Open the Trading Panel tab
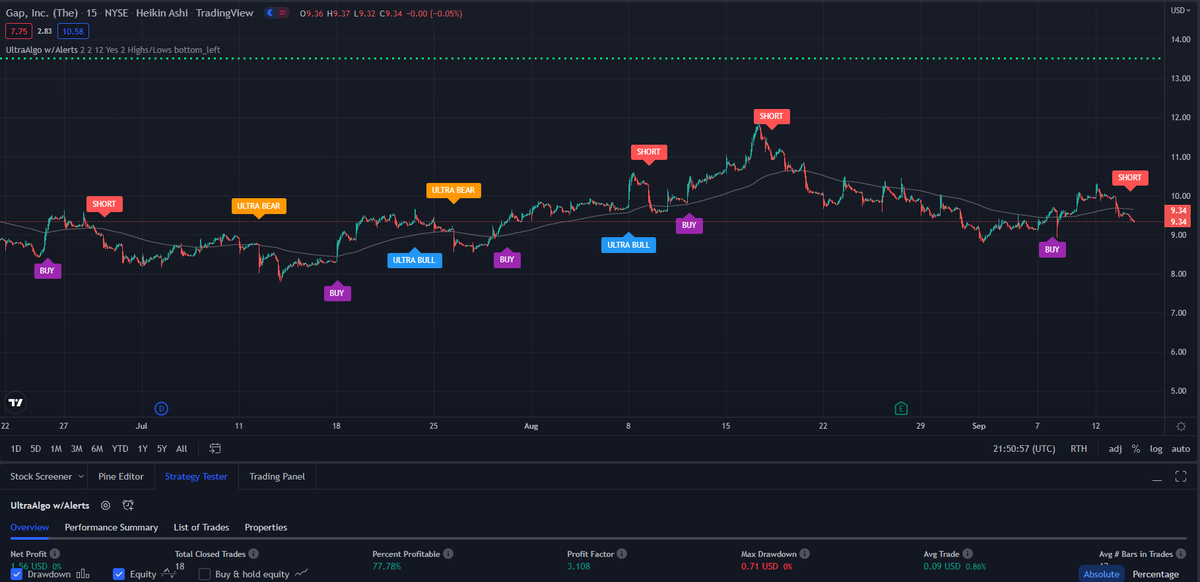Viewport: 1200px width, 582px height. pyautogui.click(x=277, y=476)
